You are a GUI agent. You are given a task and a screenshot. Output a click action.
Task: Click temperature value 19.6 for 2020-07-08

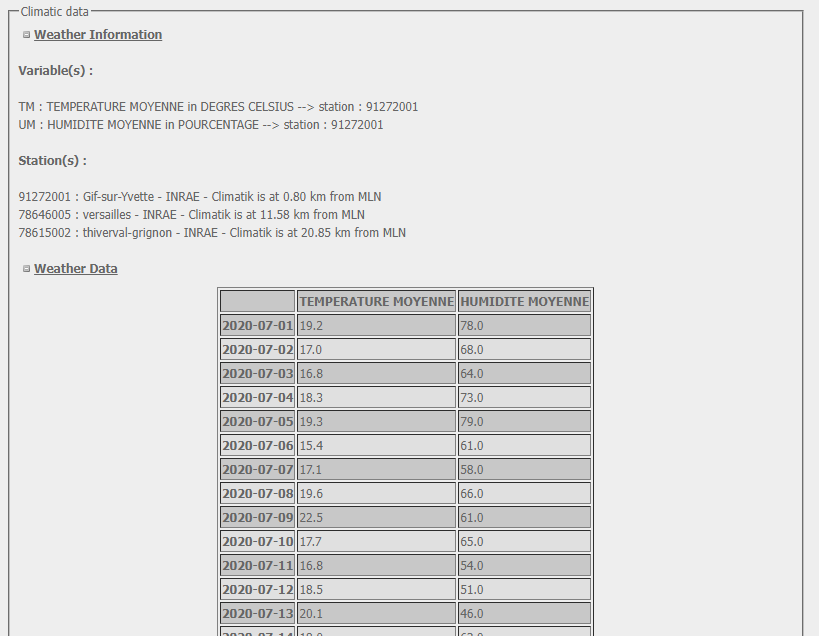(x=377, y=493)
